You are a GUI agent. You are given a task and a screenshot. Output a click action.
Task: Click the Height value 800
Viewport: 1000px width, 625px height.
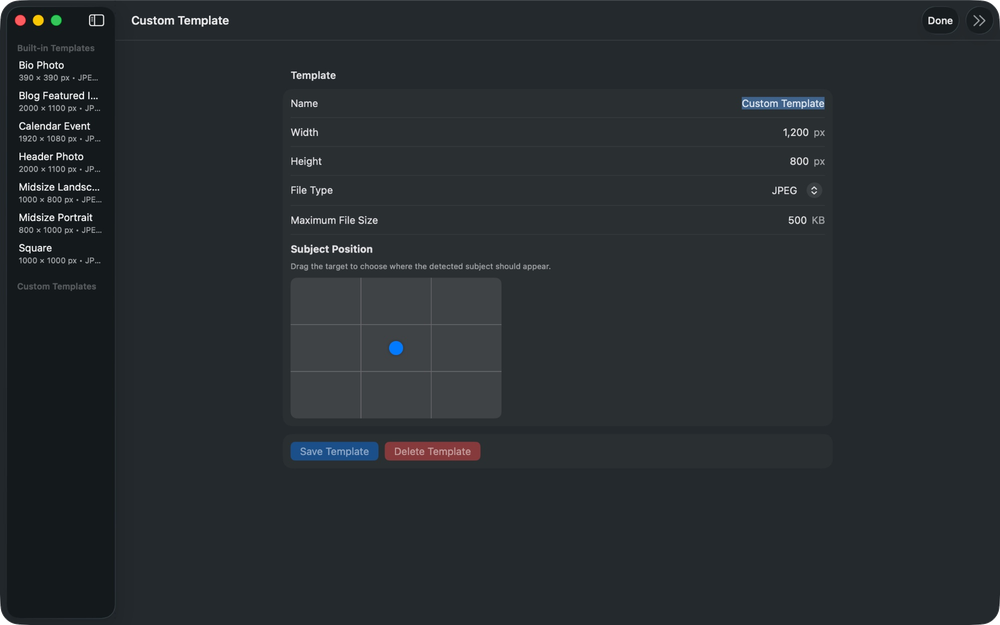coord(798,161)
